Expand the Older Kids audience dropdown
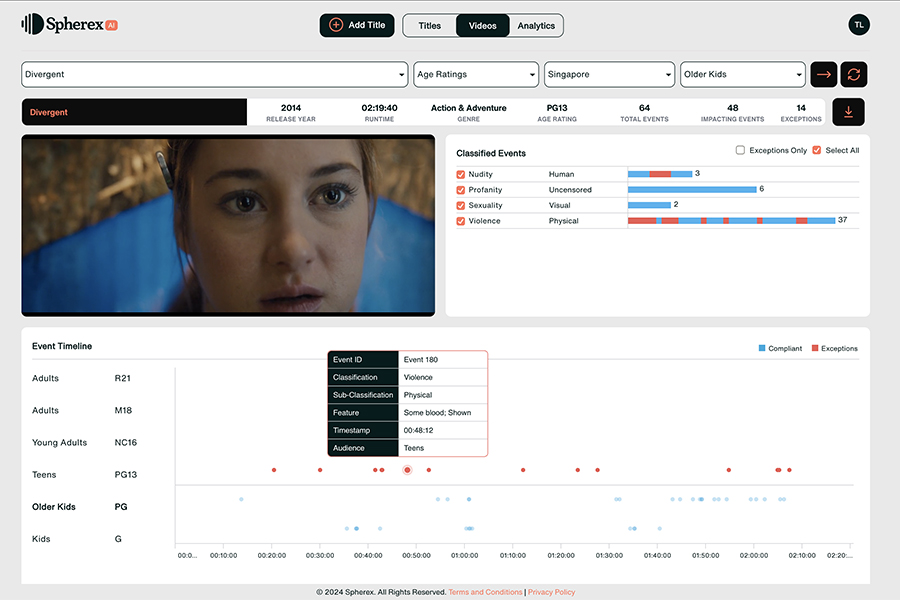Image resolution: width=900 pixels, height=600 pixels. point(742,75)
